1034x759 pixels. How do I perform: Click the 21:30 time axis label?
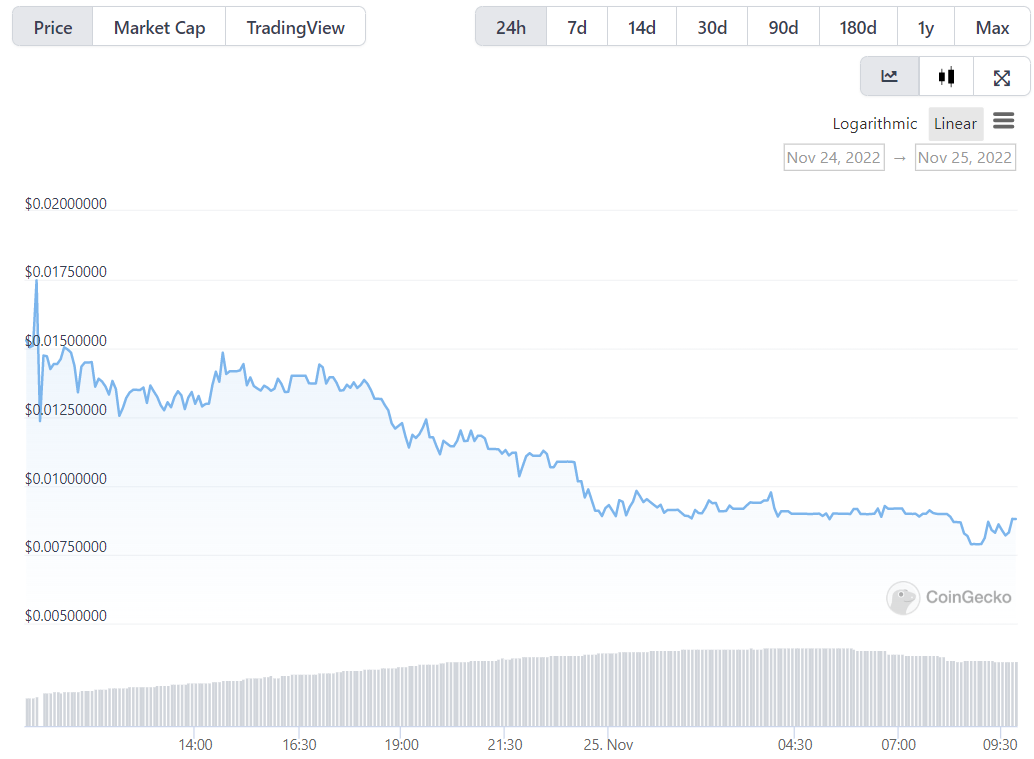tap(505, 744)
